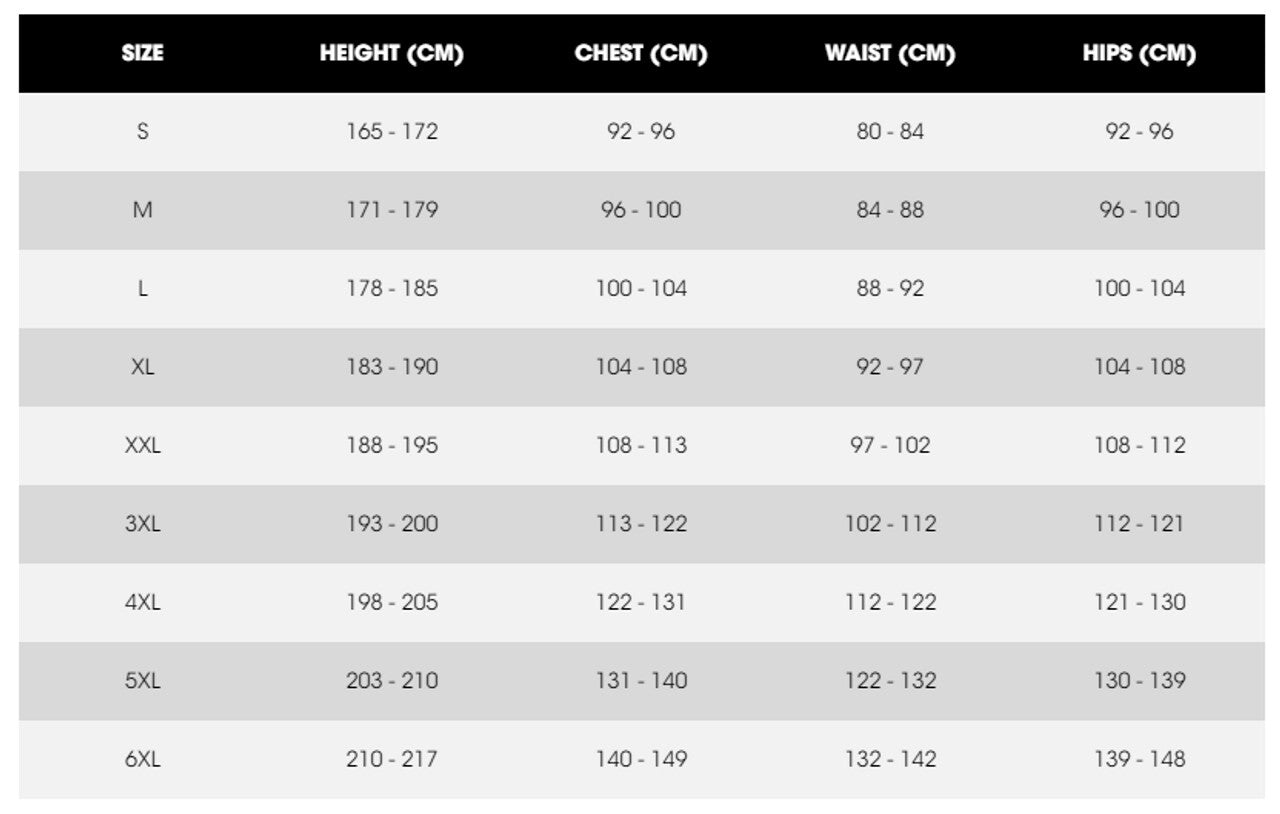
Task: Select the S size row label
Action: pyautogui.click(x=142, y=131)
